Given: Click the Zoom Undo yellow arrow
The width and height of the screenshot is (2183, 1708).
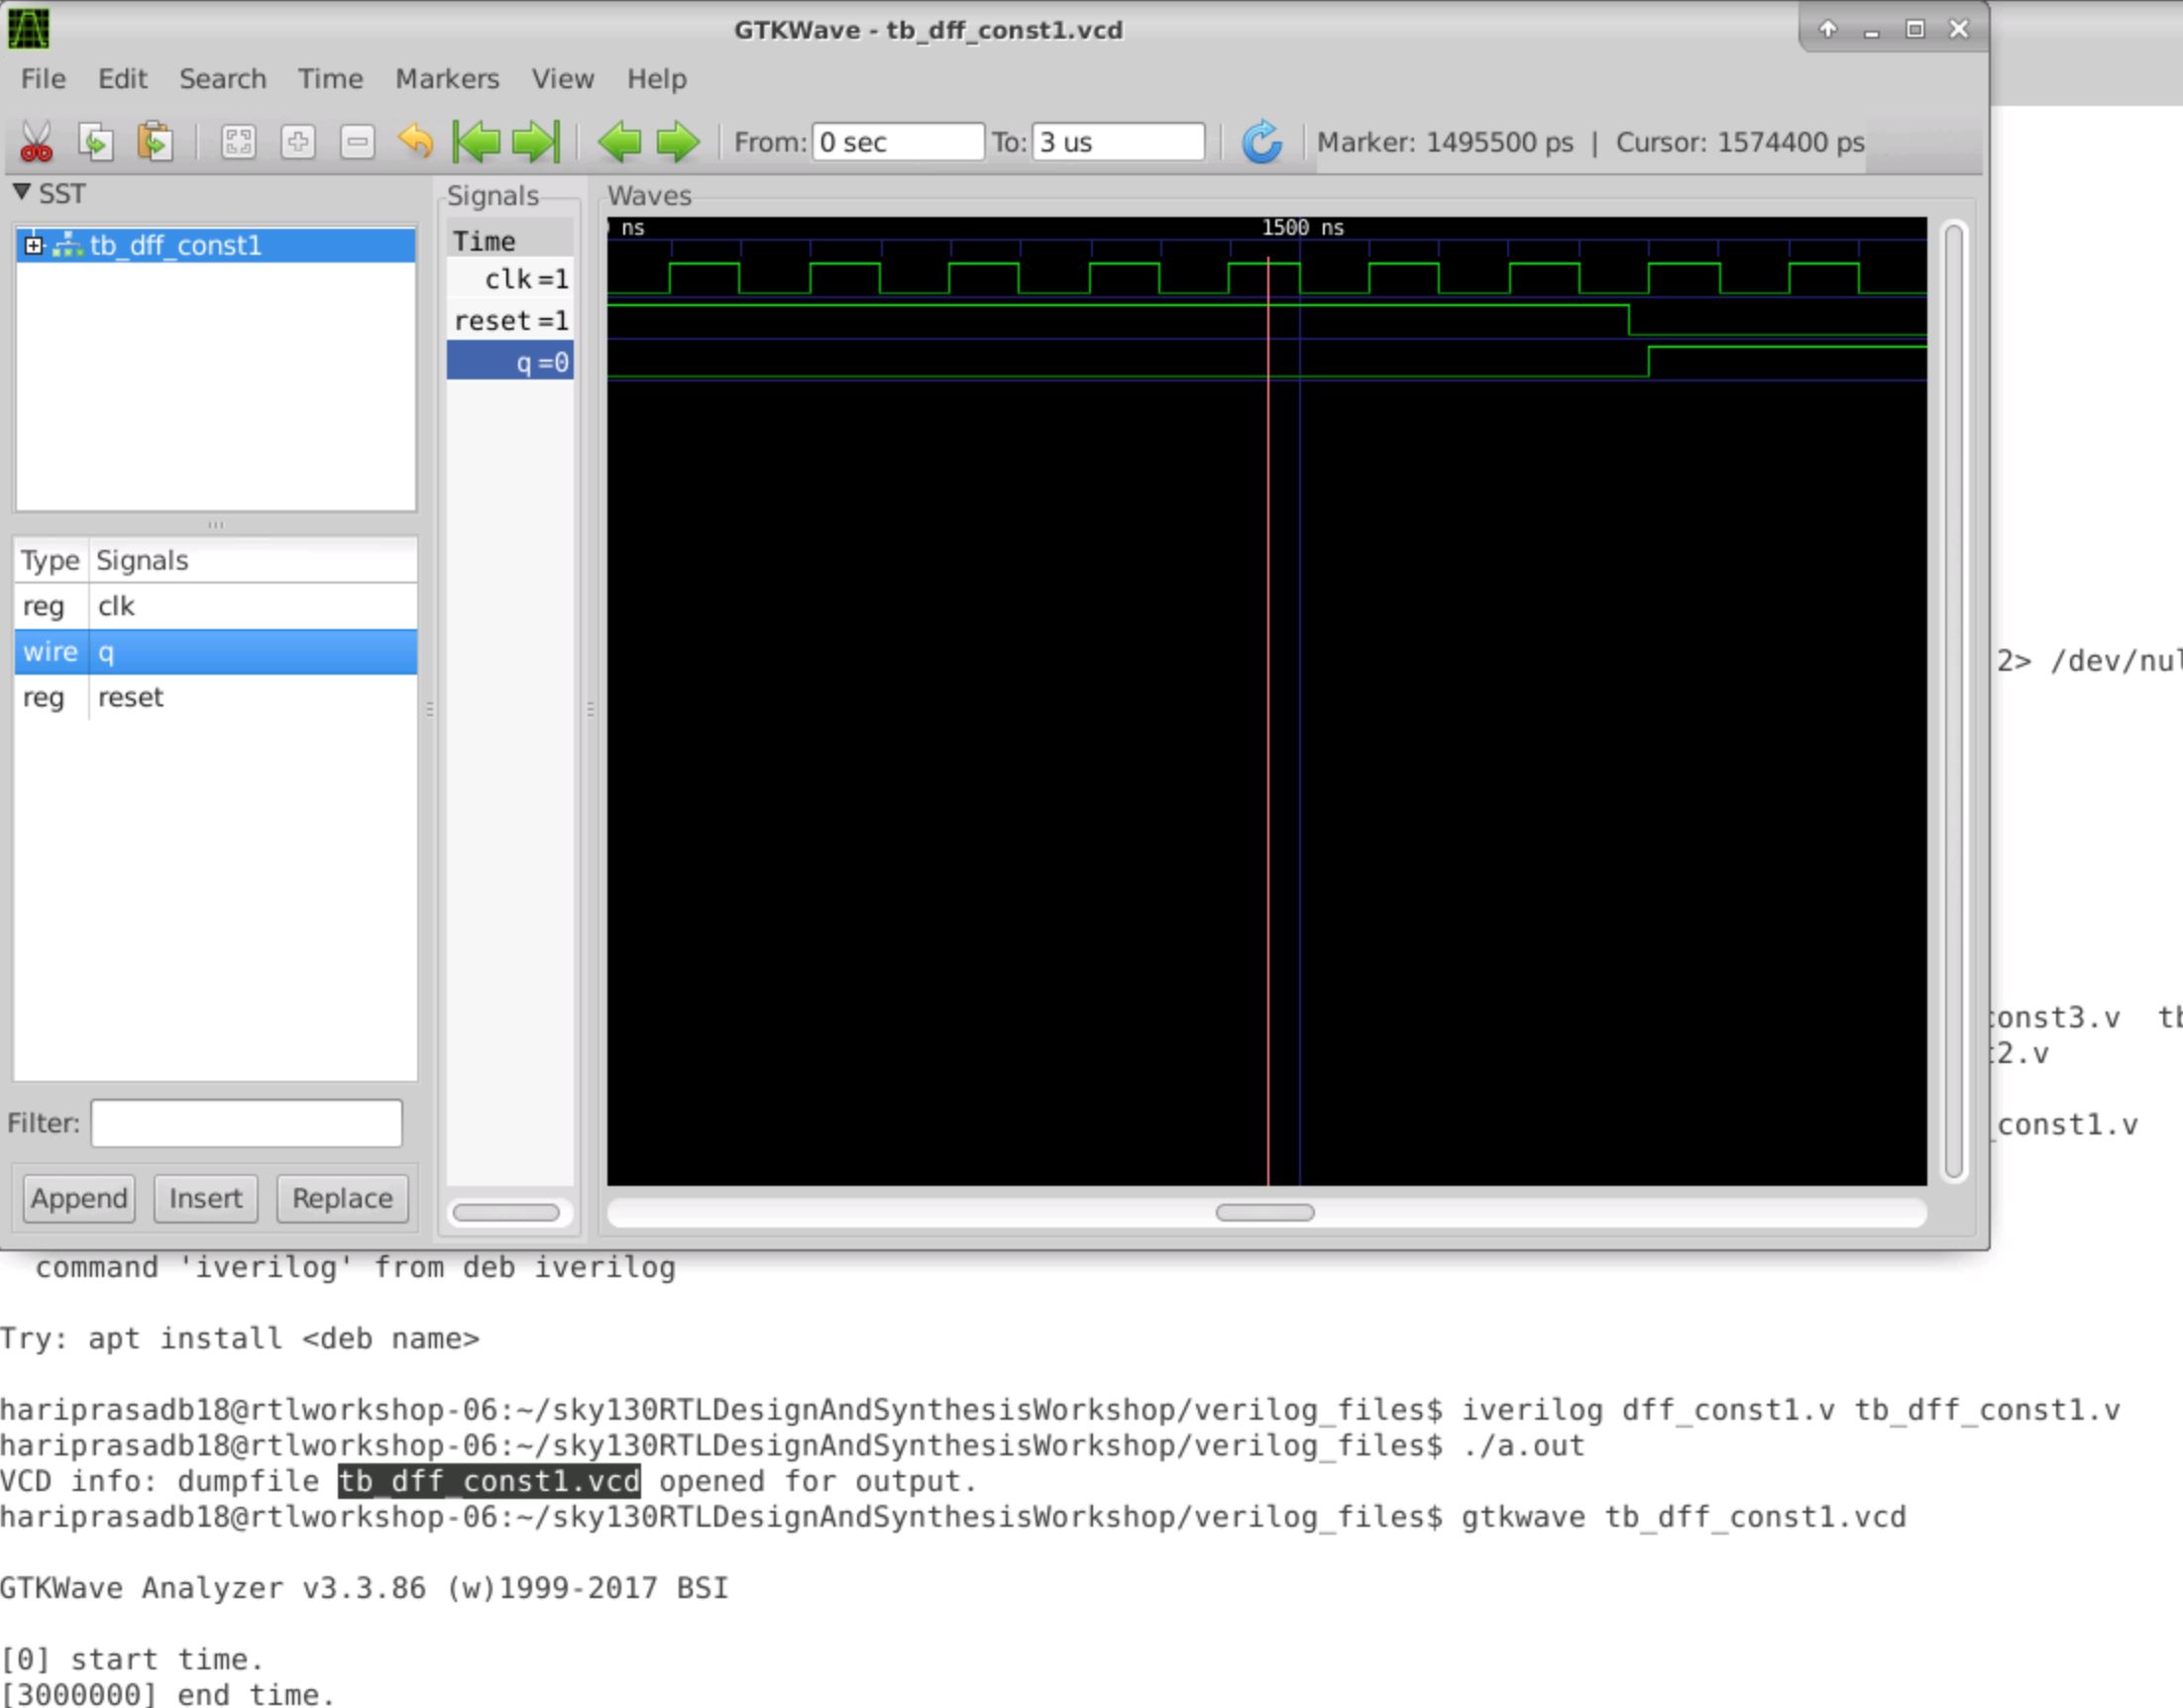Looking at the screenshot, I should [x=417, y=142].
